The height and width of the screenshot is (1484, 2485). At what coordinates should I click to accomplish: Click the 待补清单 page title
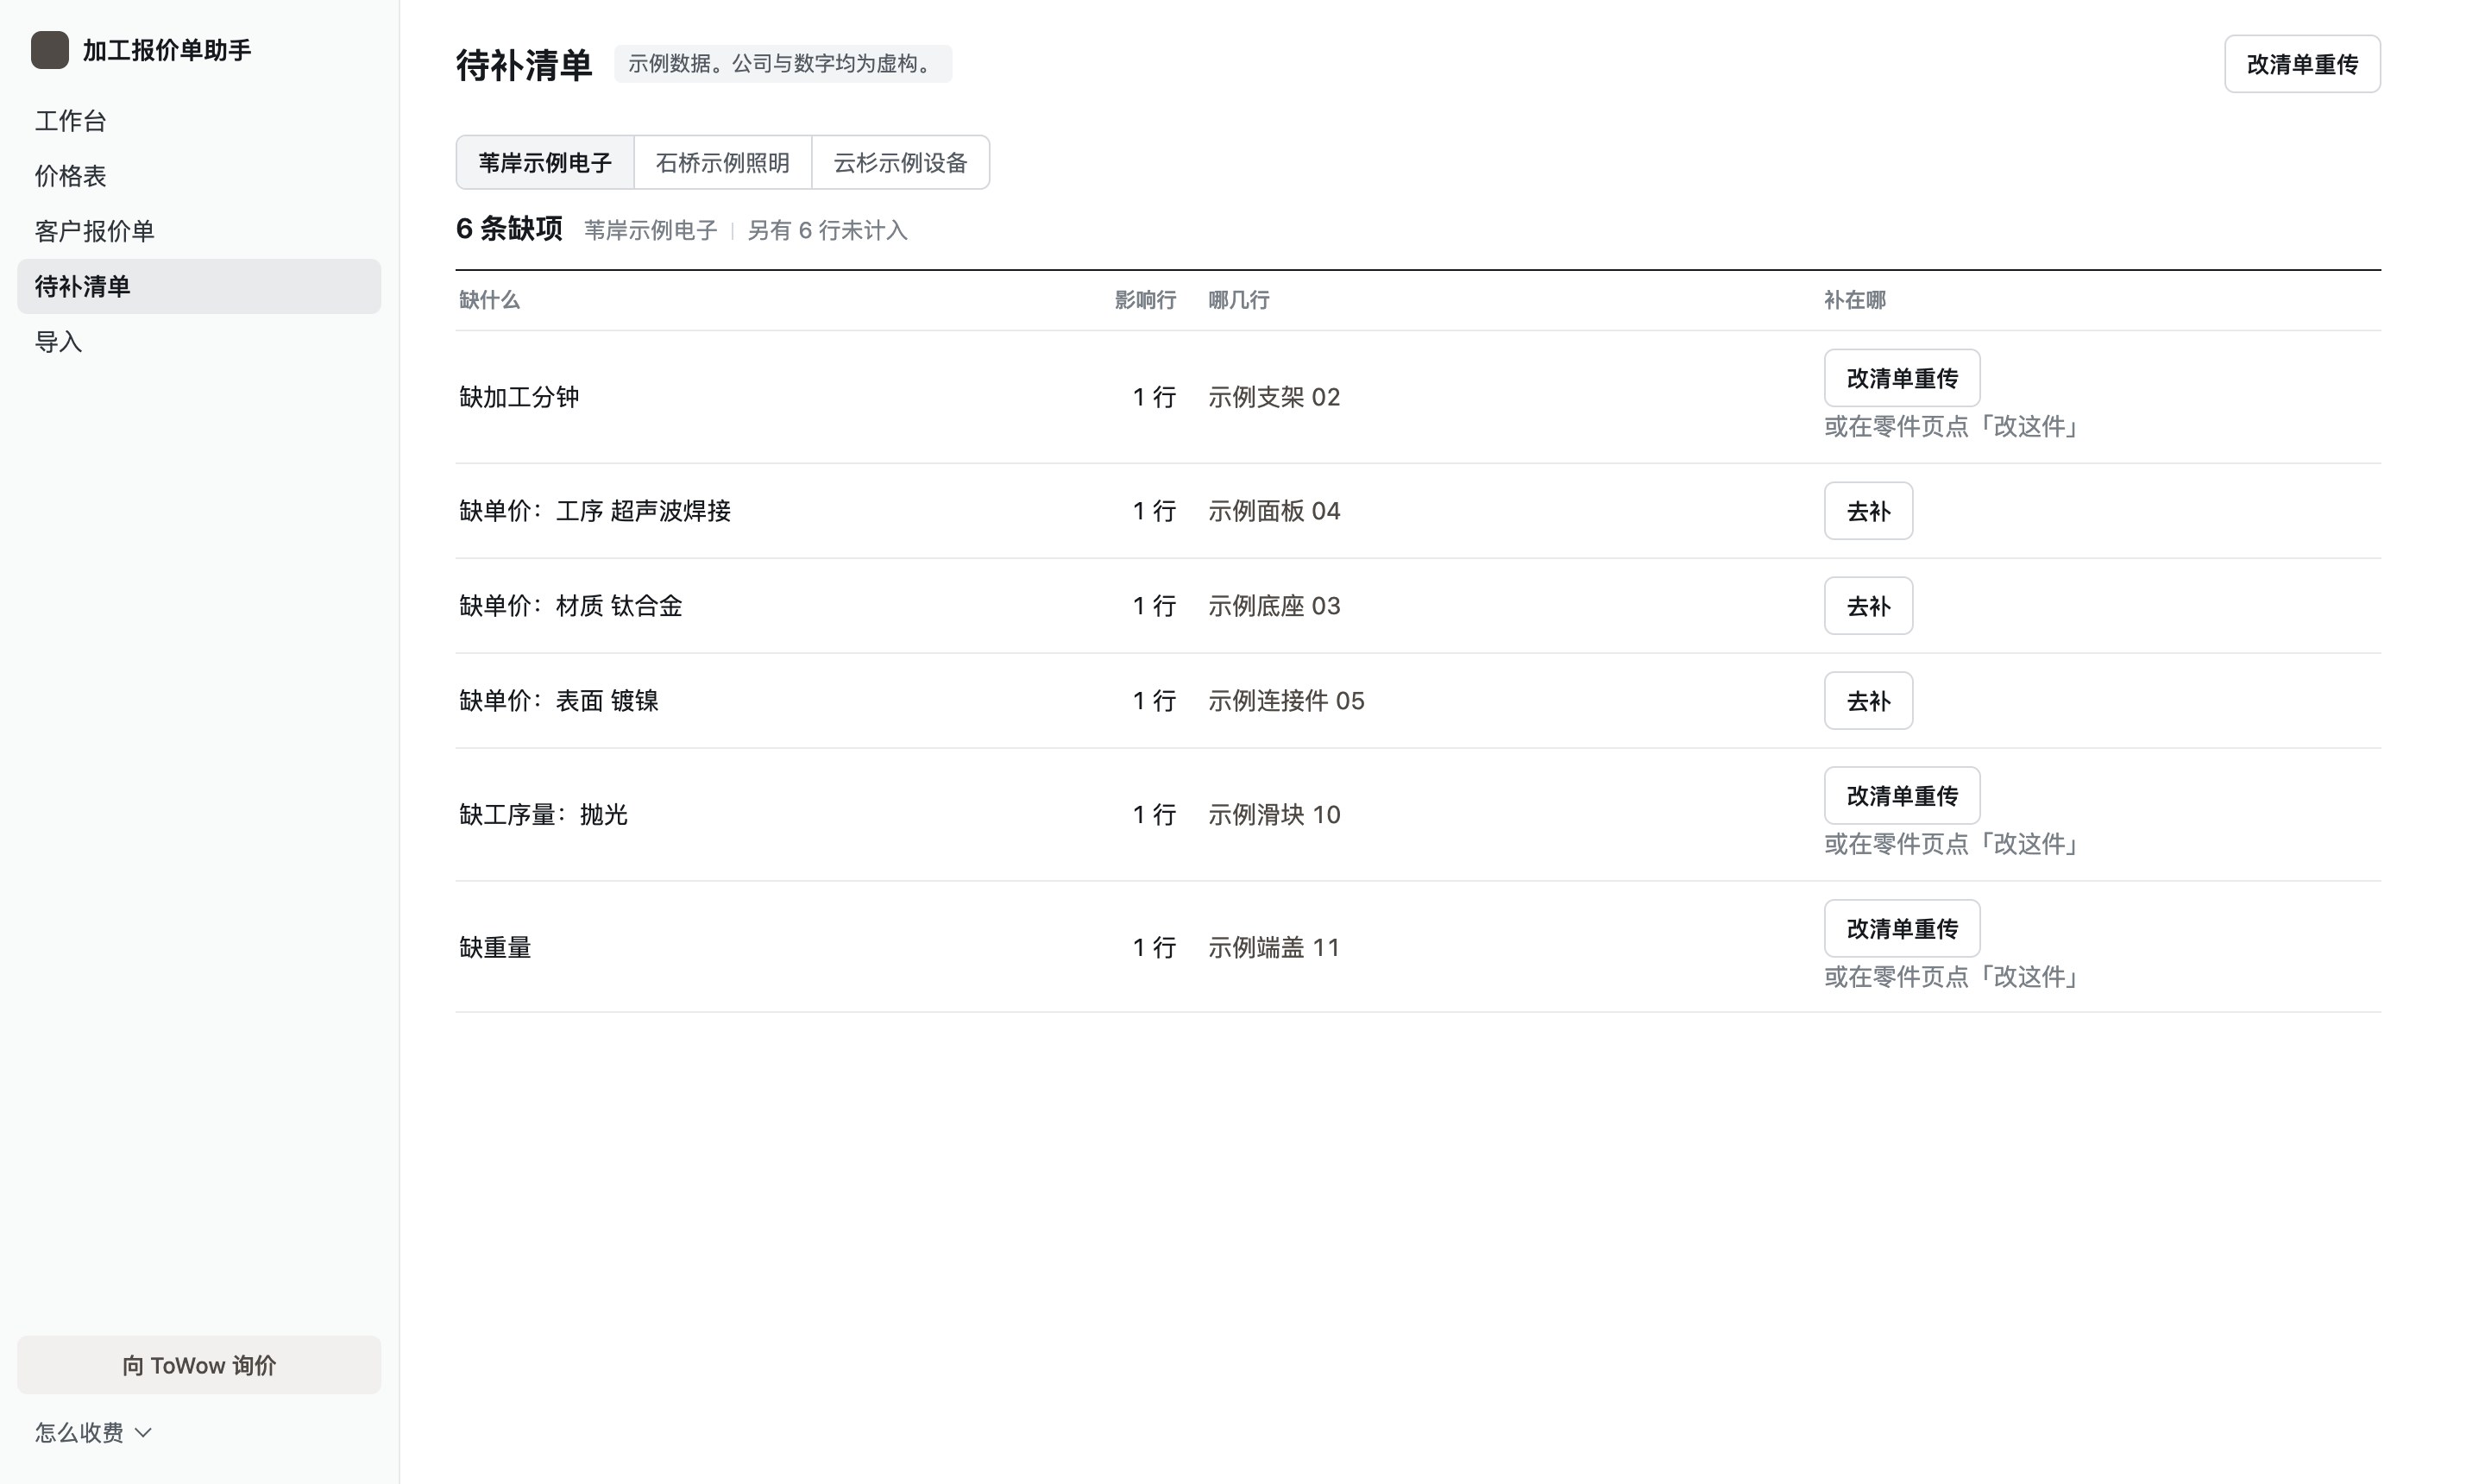524,65
